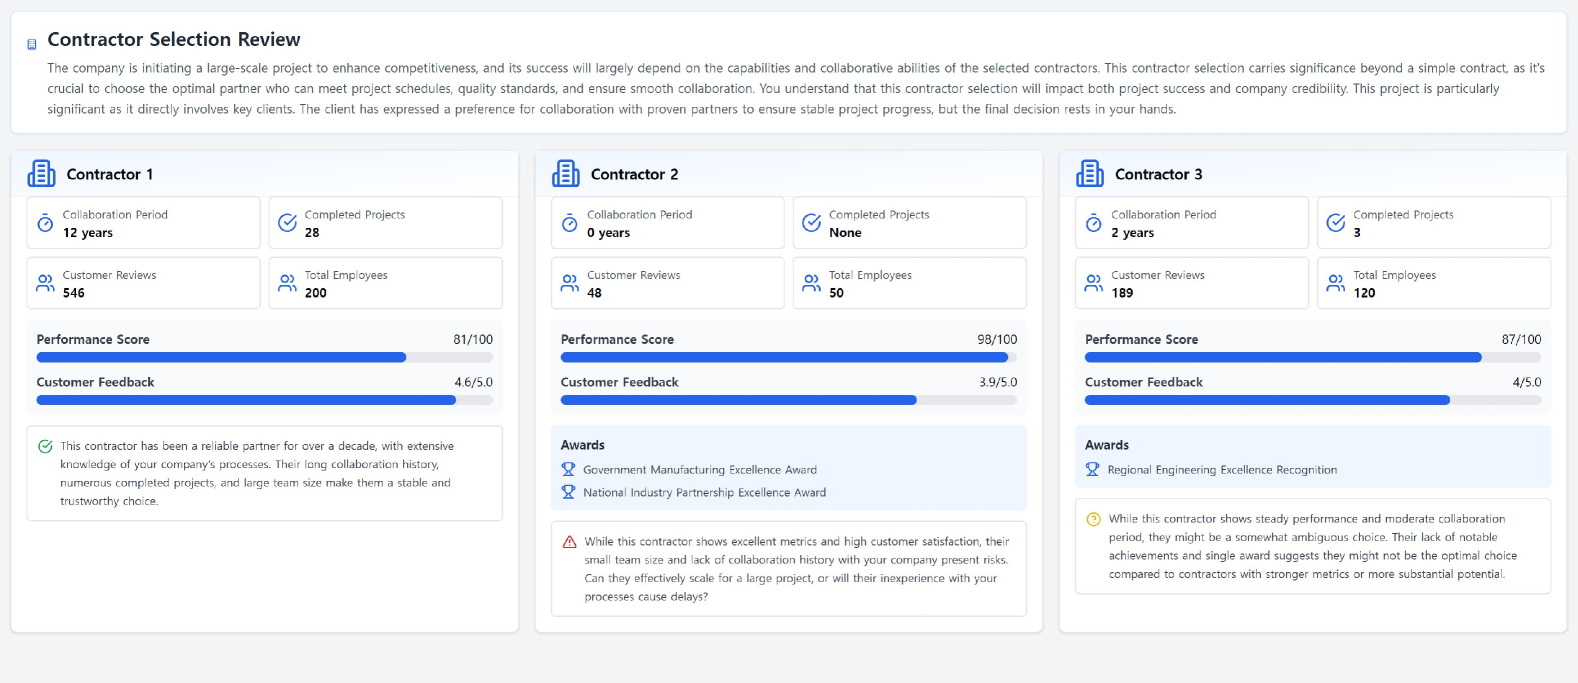Click the people icon beside Contractor 1's Total Employees
Screen dimensions: 1578x683
tap(287, 283)
